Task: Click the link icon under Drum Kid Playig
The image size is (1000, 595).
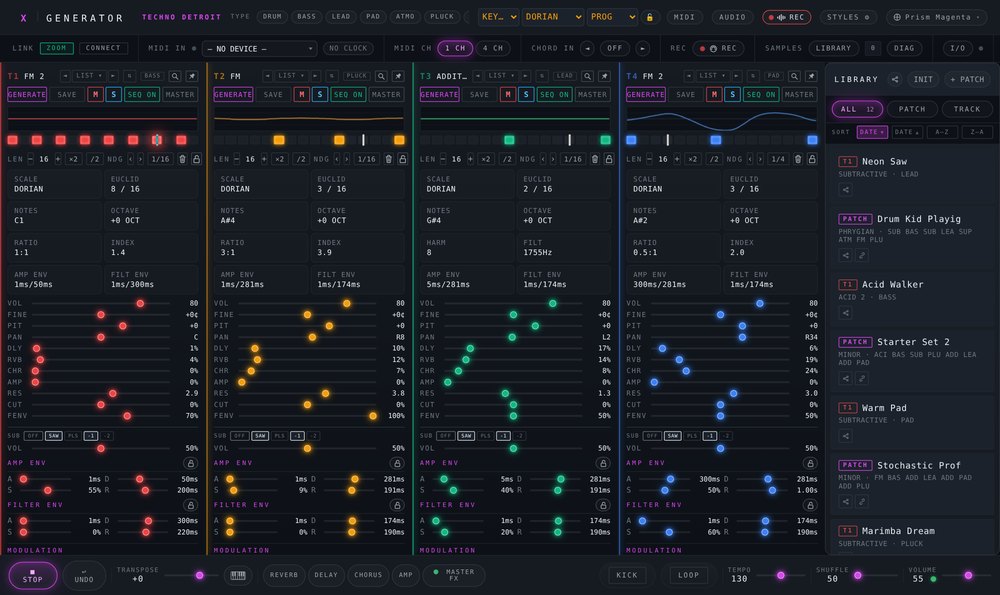Action: point(862,256)
